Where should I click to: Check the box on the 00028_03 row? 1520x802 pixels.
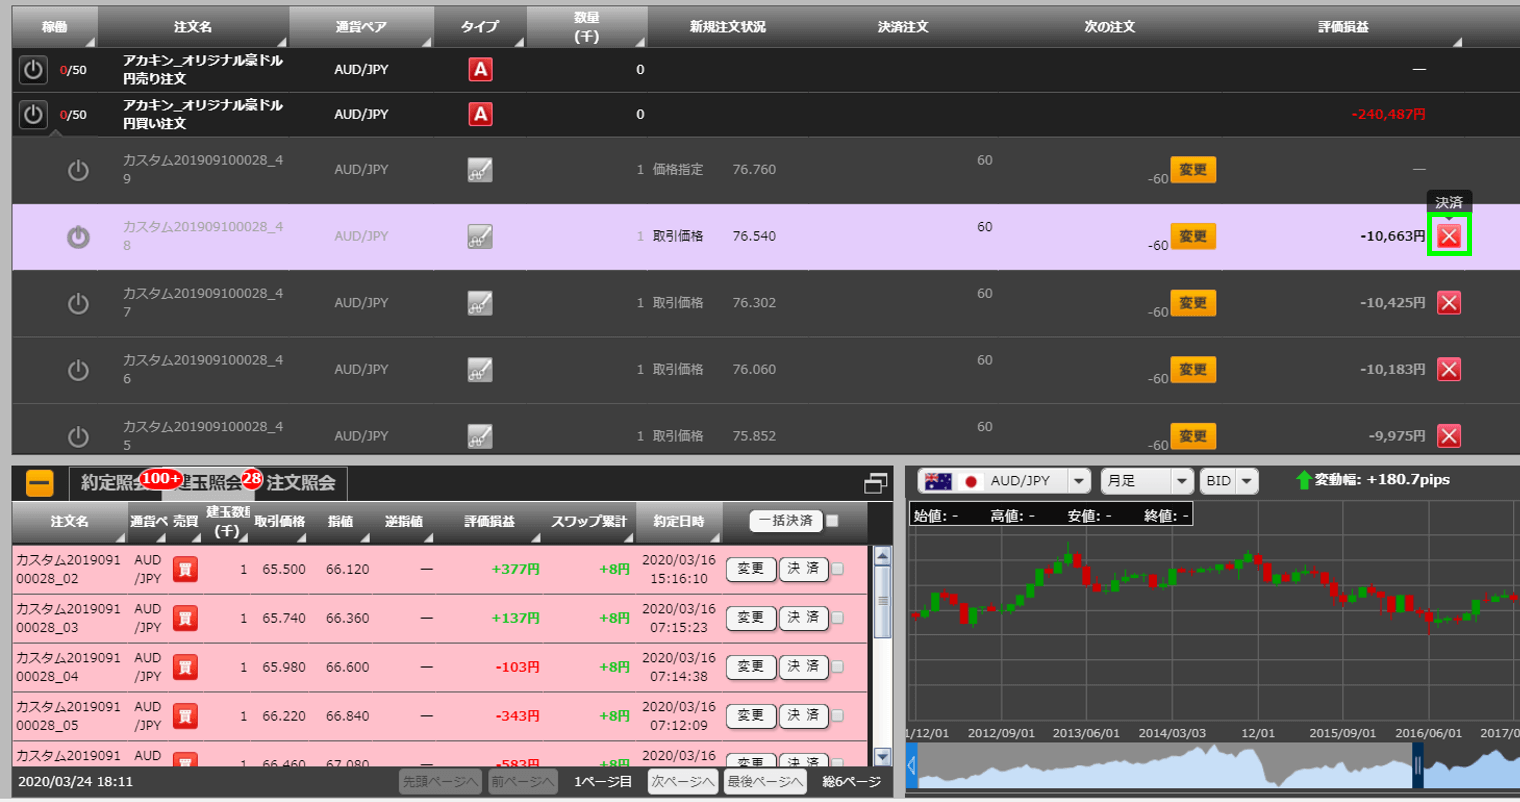pos(838,618)
